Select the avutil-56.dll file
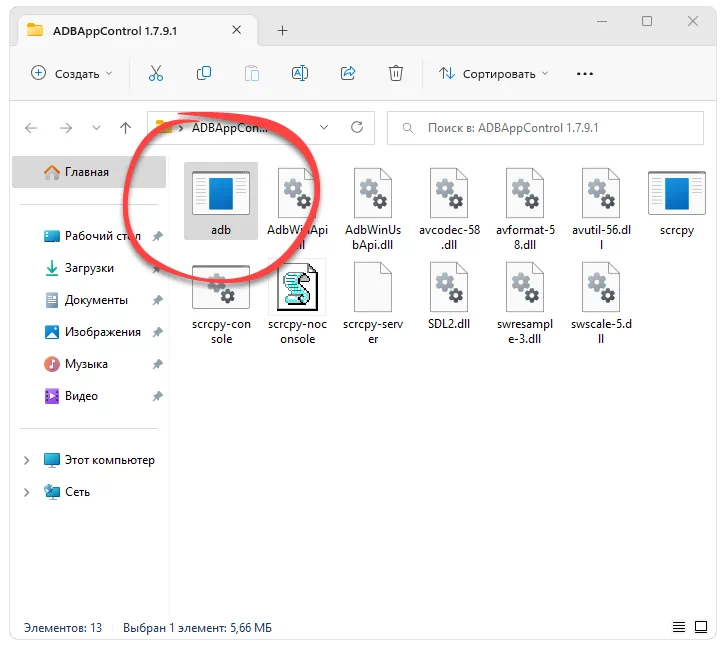The width and height of the screenshot is (720, 647). coord(601,210)
